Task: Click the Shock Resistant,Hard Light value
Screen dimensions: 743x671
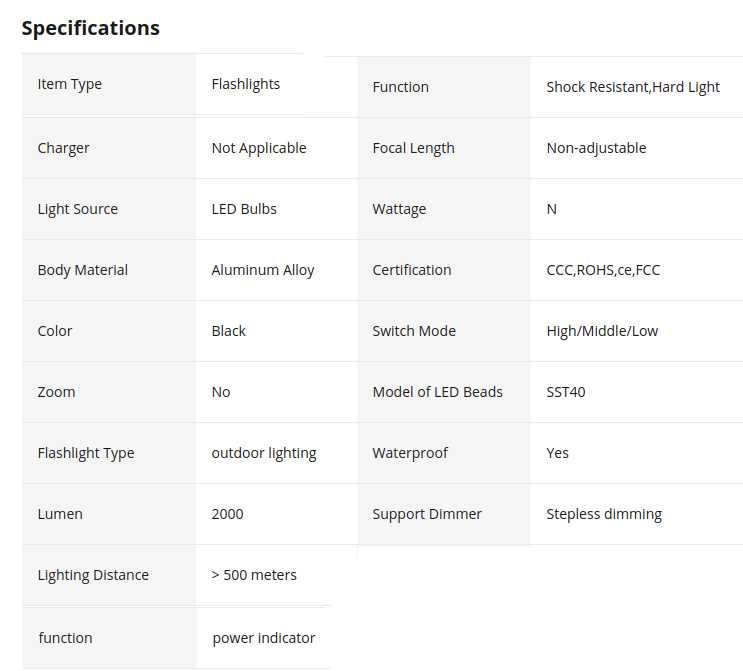Action: point(633,87)
